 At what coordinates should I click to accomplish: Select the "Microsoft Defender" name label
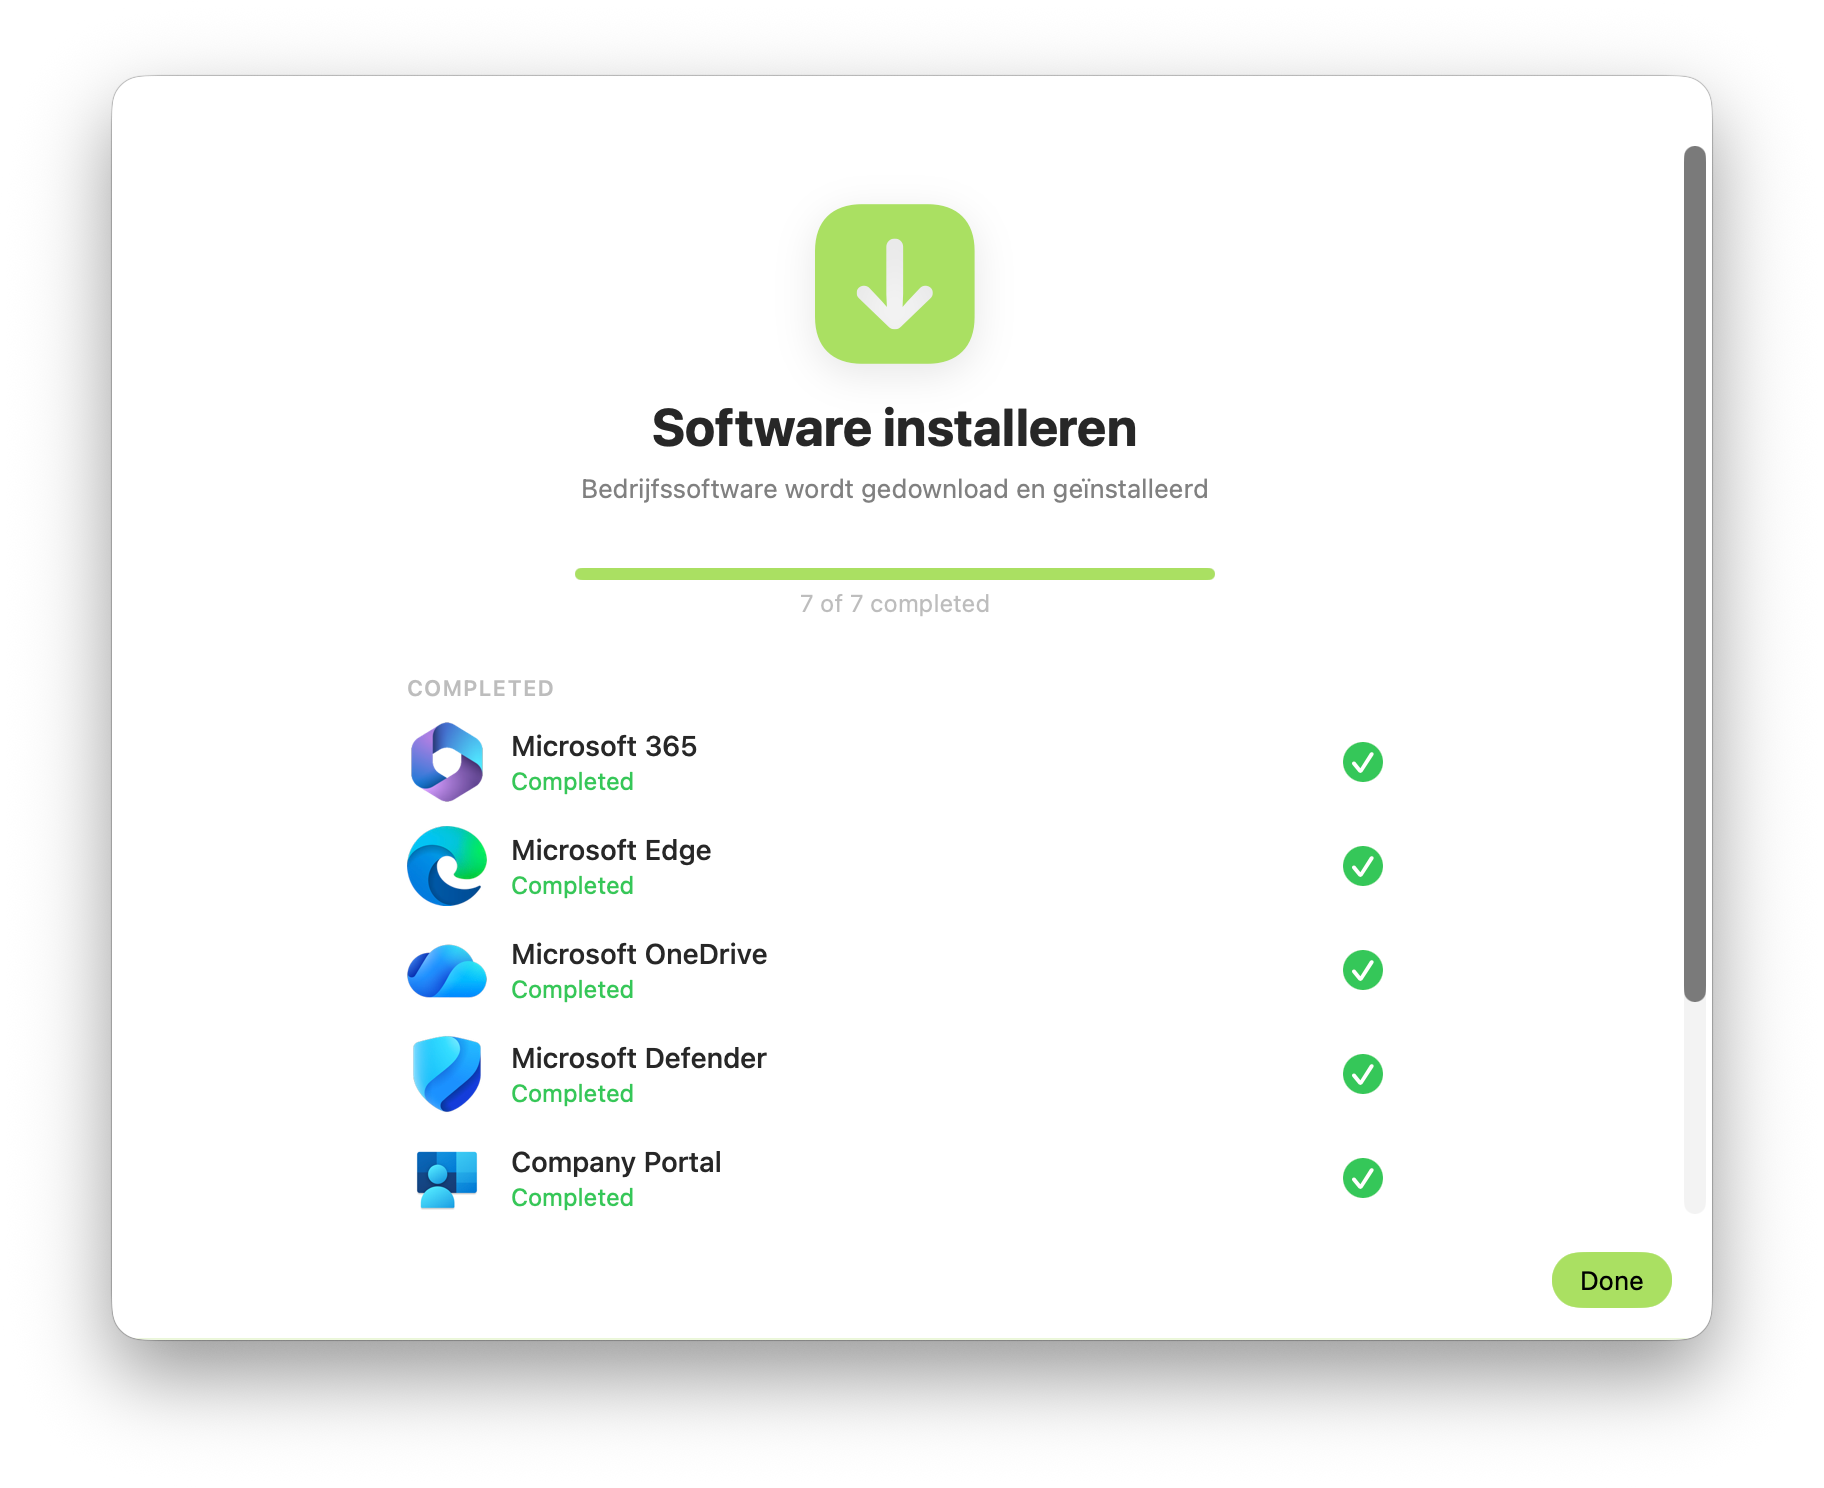click(638, 1058)
